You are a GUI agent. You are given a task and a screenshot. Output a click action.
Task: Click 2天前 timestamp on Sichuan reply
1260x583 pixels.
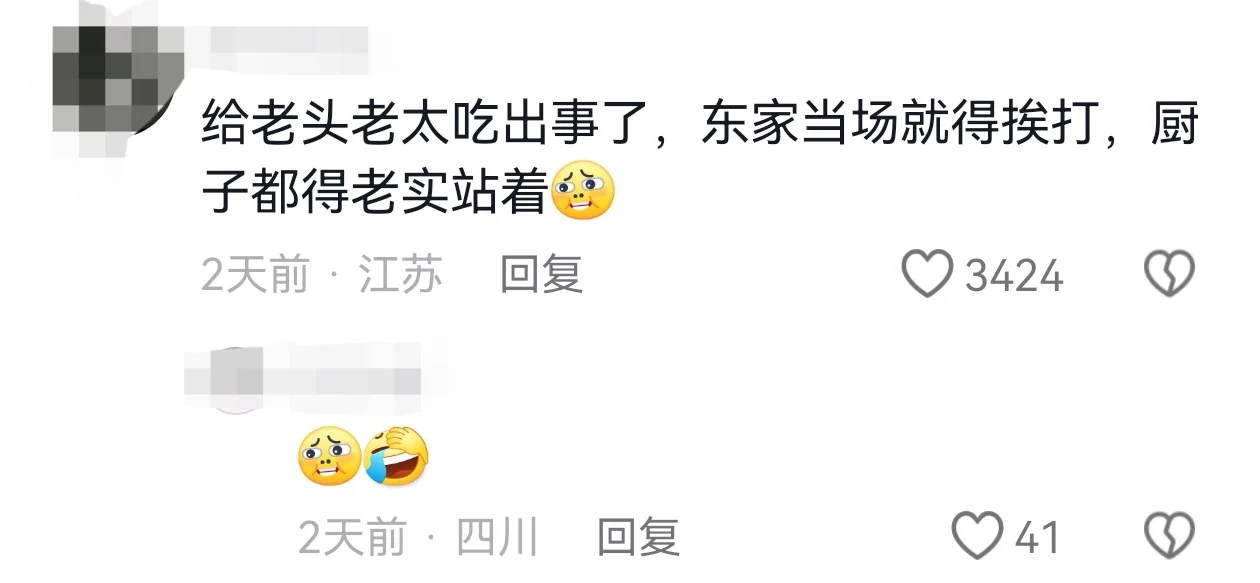coord(352,537)
